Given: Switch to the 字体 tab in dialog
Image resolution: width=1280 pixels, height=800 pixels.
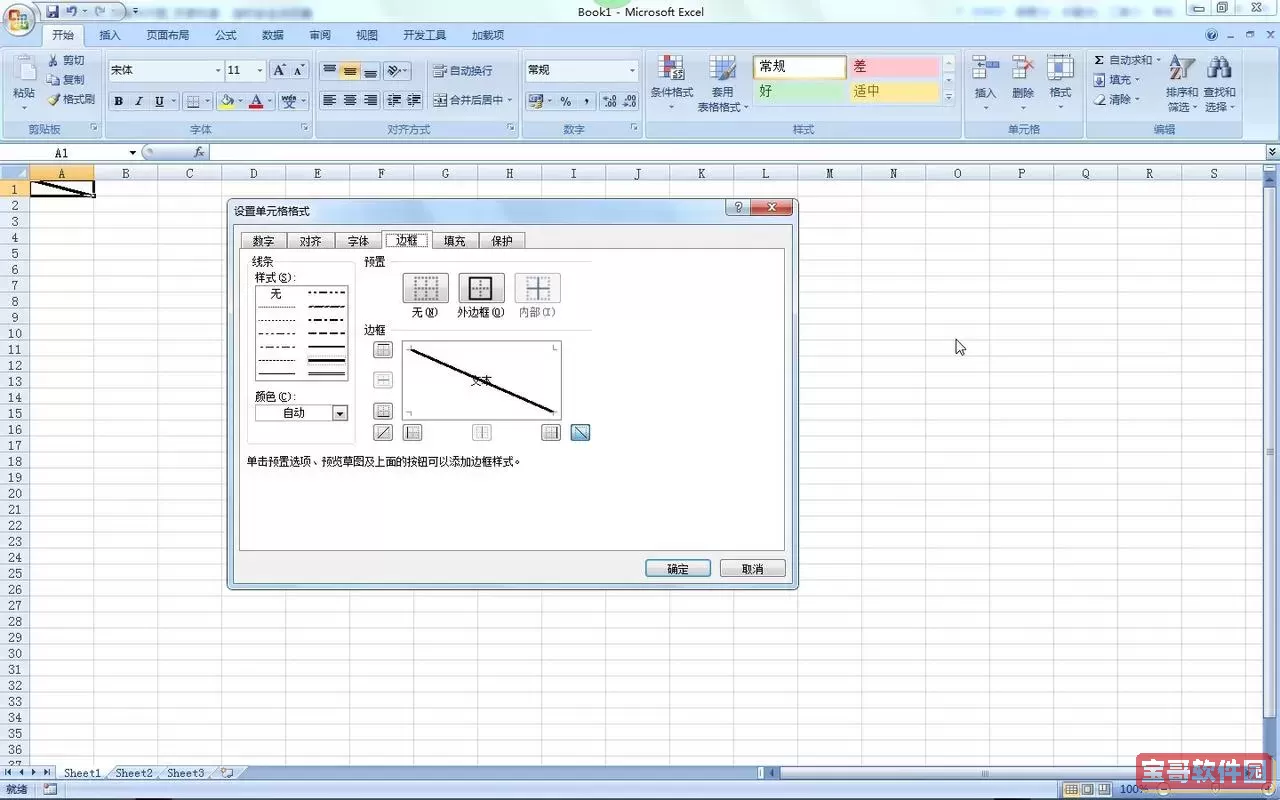Looking at the screenshot, I should tap(358, 241).
